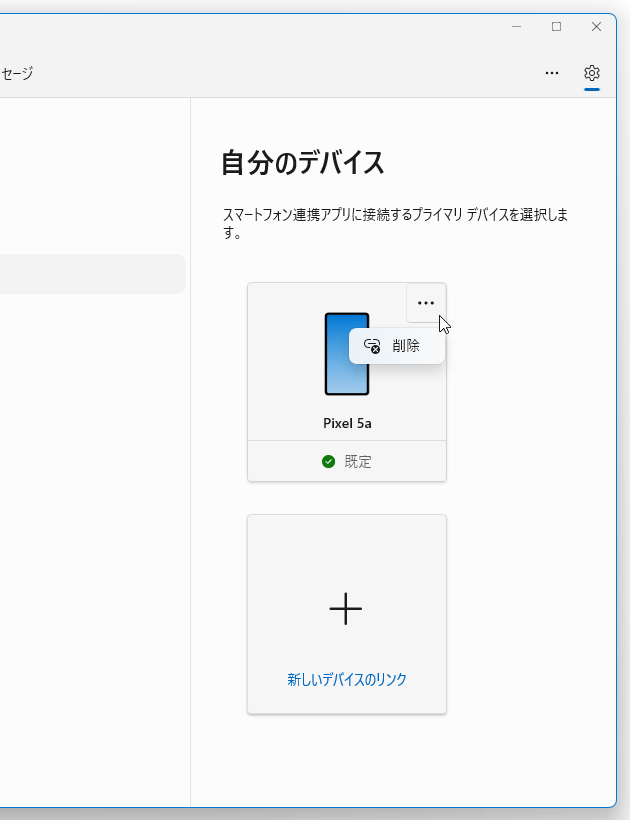This screenshot has height=820, width=630.
Task: Click the Pixel 5a phone image
Action: 347,354
